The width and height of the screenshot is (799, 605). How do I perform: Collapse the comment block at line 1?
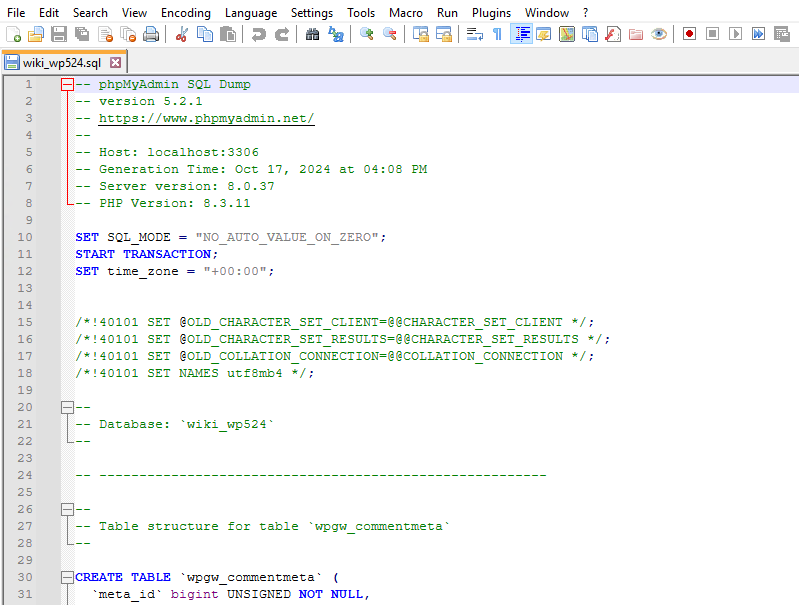coord(67,85)
